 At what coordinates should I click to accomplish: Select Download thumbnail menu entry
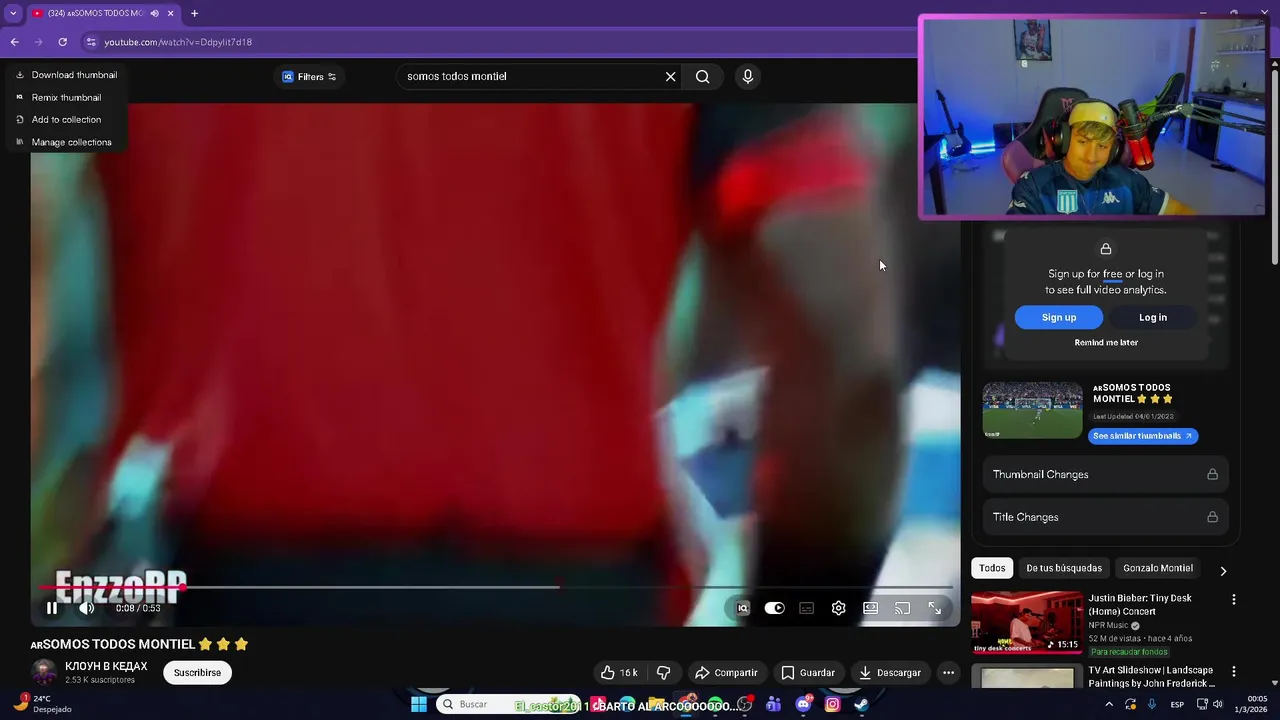[x=66, y=75]
